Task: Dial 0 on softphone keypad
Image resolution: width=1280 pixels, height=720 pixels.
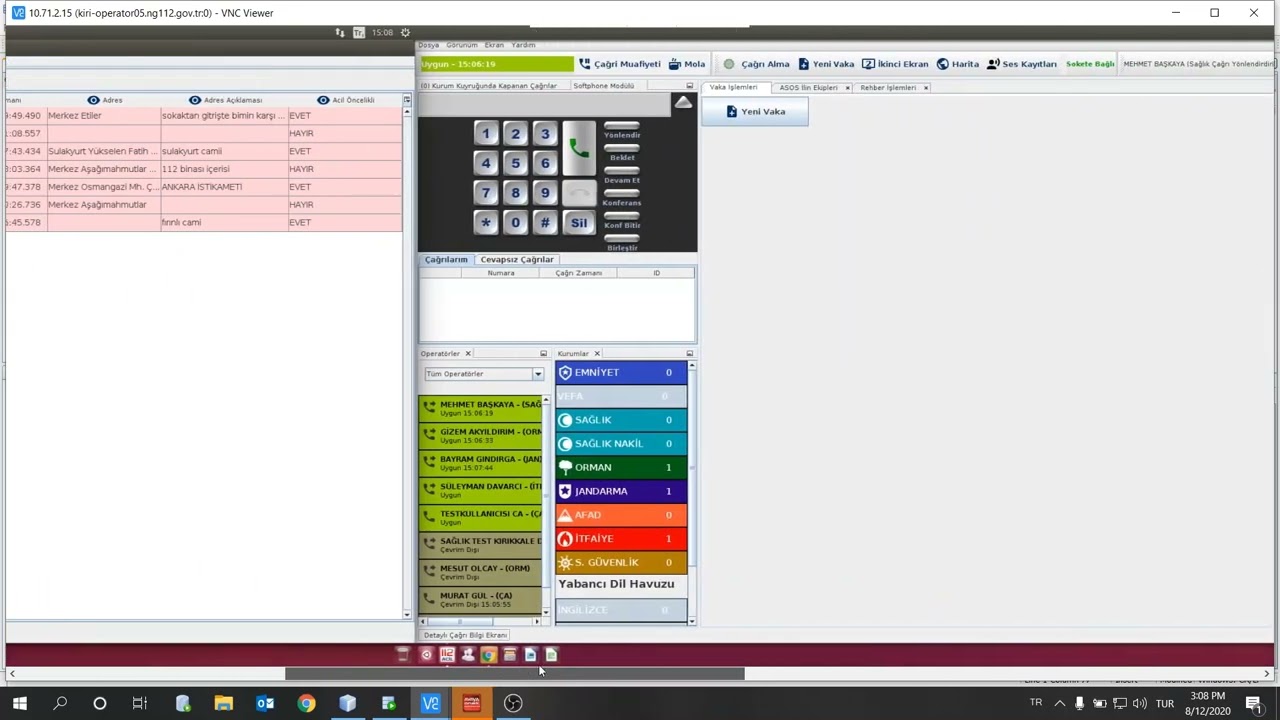Action: pos(515,222)
